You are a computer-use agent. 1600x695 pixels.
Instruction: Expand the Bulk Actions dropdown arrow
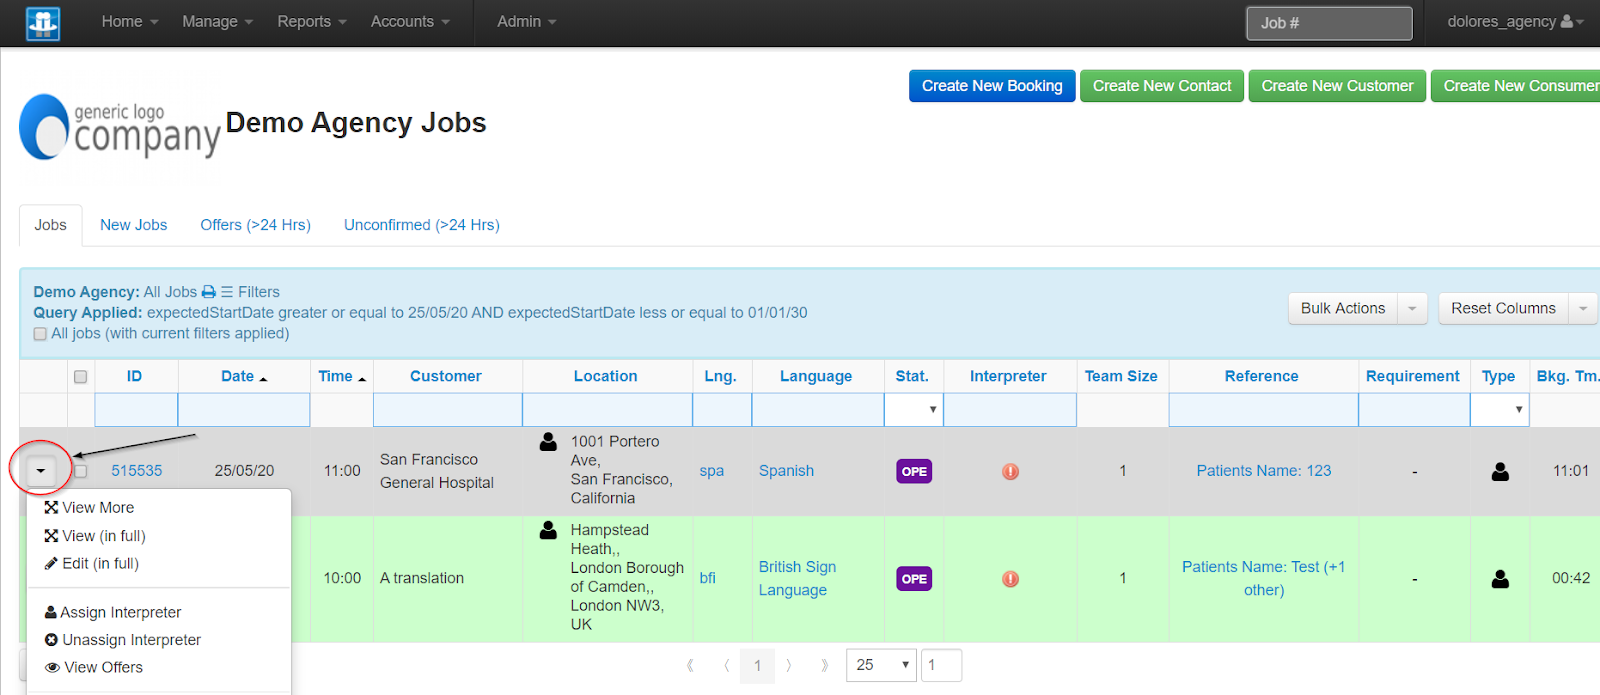point(1411,309)
